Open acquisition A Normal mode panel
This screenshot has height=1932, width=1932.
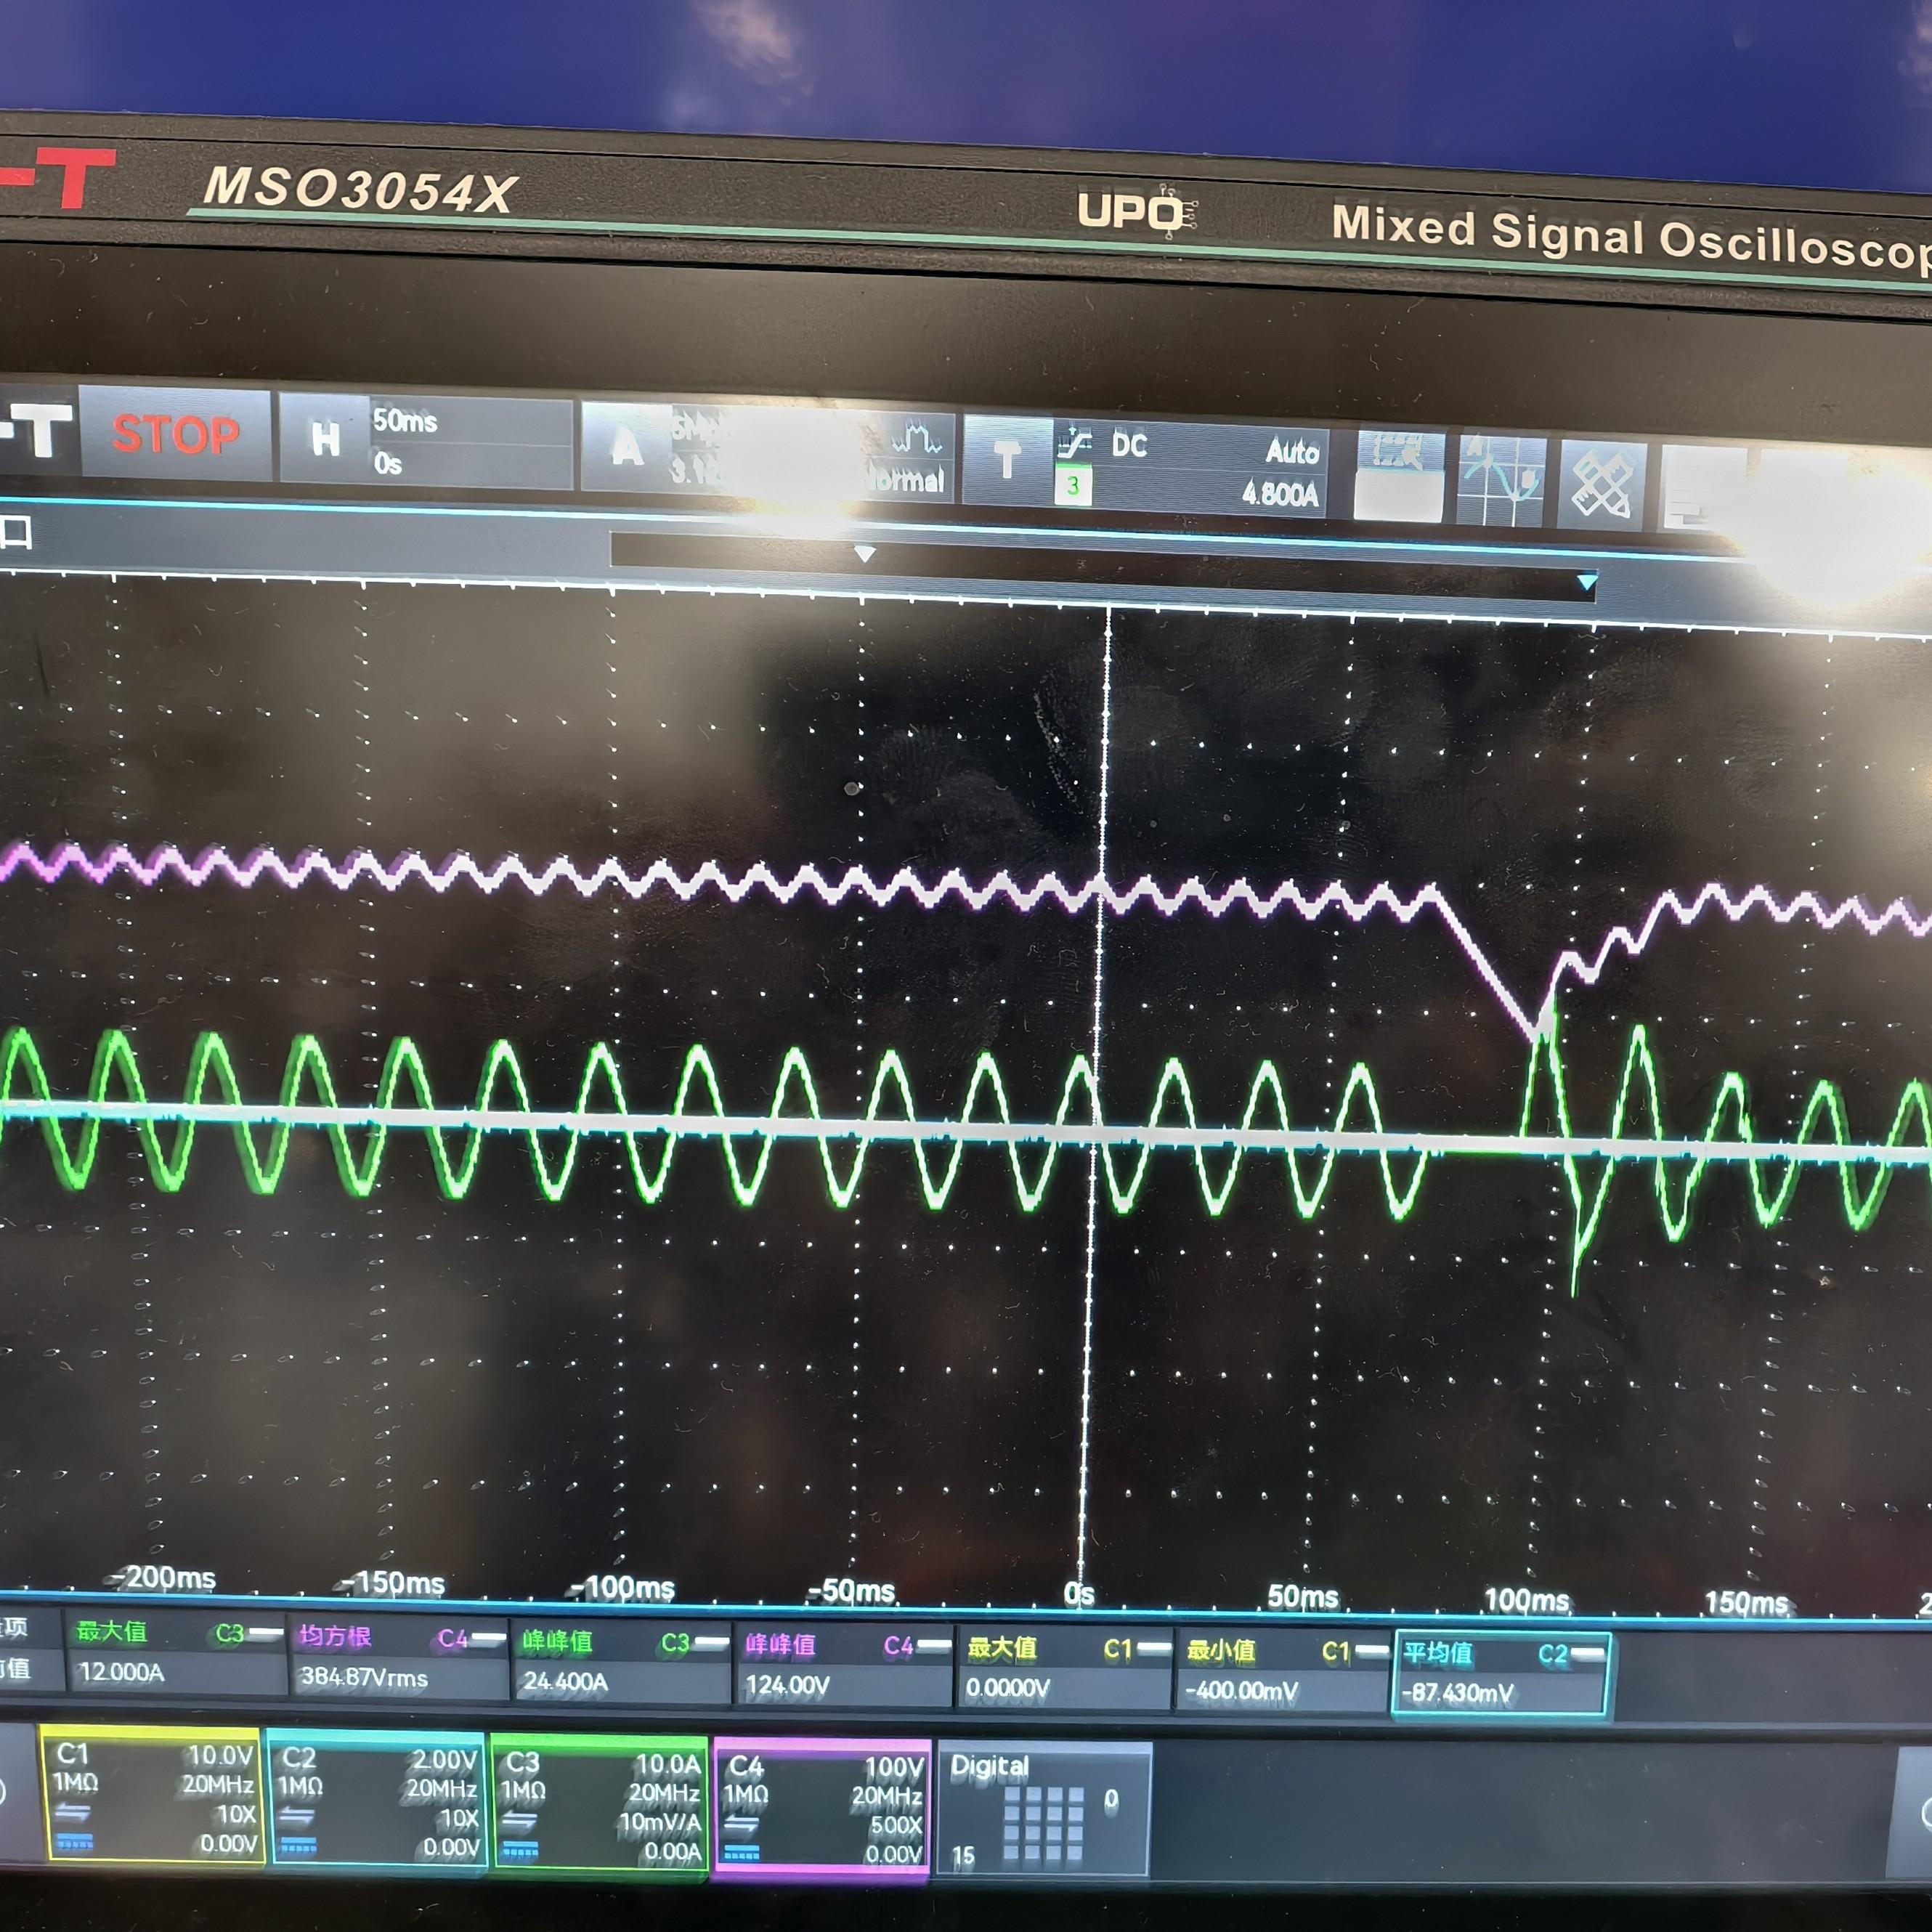click(x=767, y=453)
